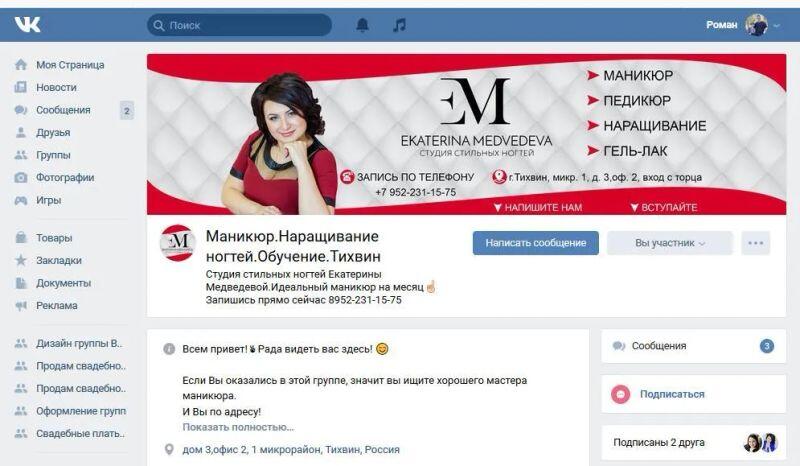Open the VK logo home link

[27, 24]
